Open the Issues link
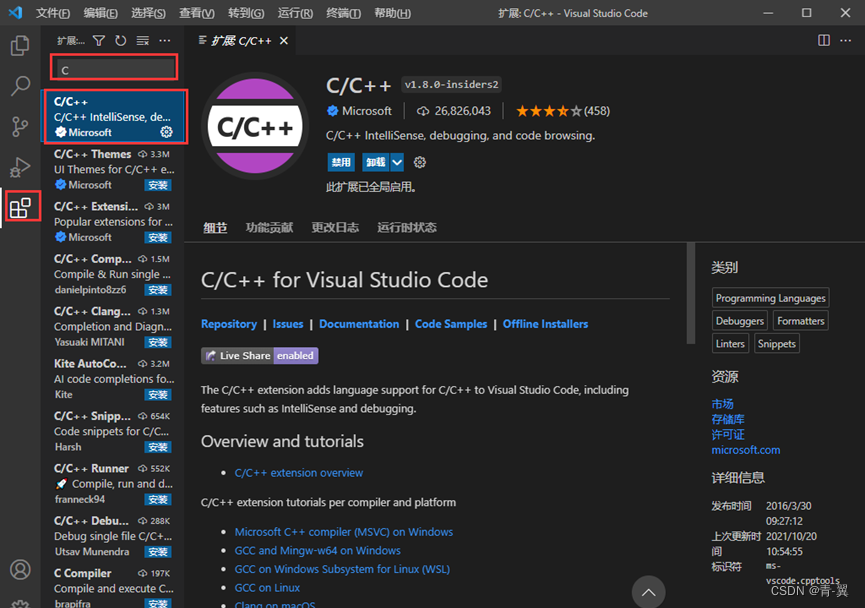Viewport: 865px width, 608px height. point(288,324)
